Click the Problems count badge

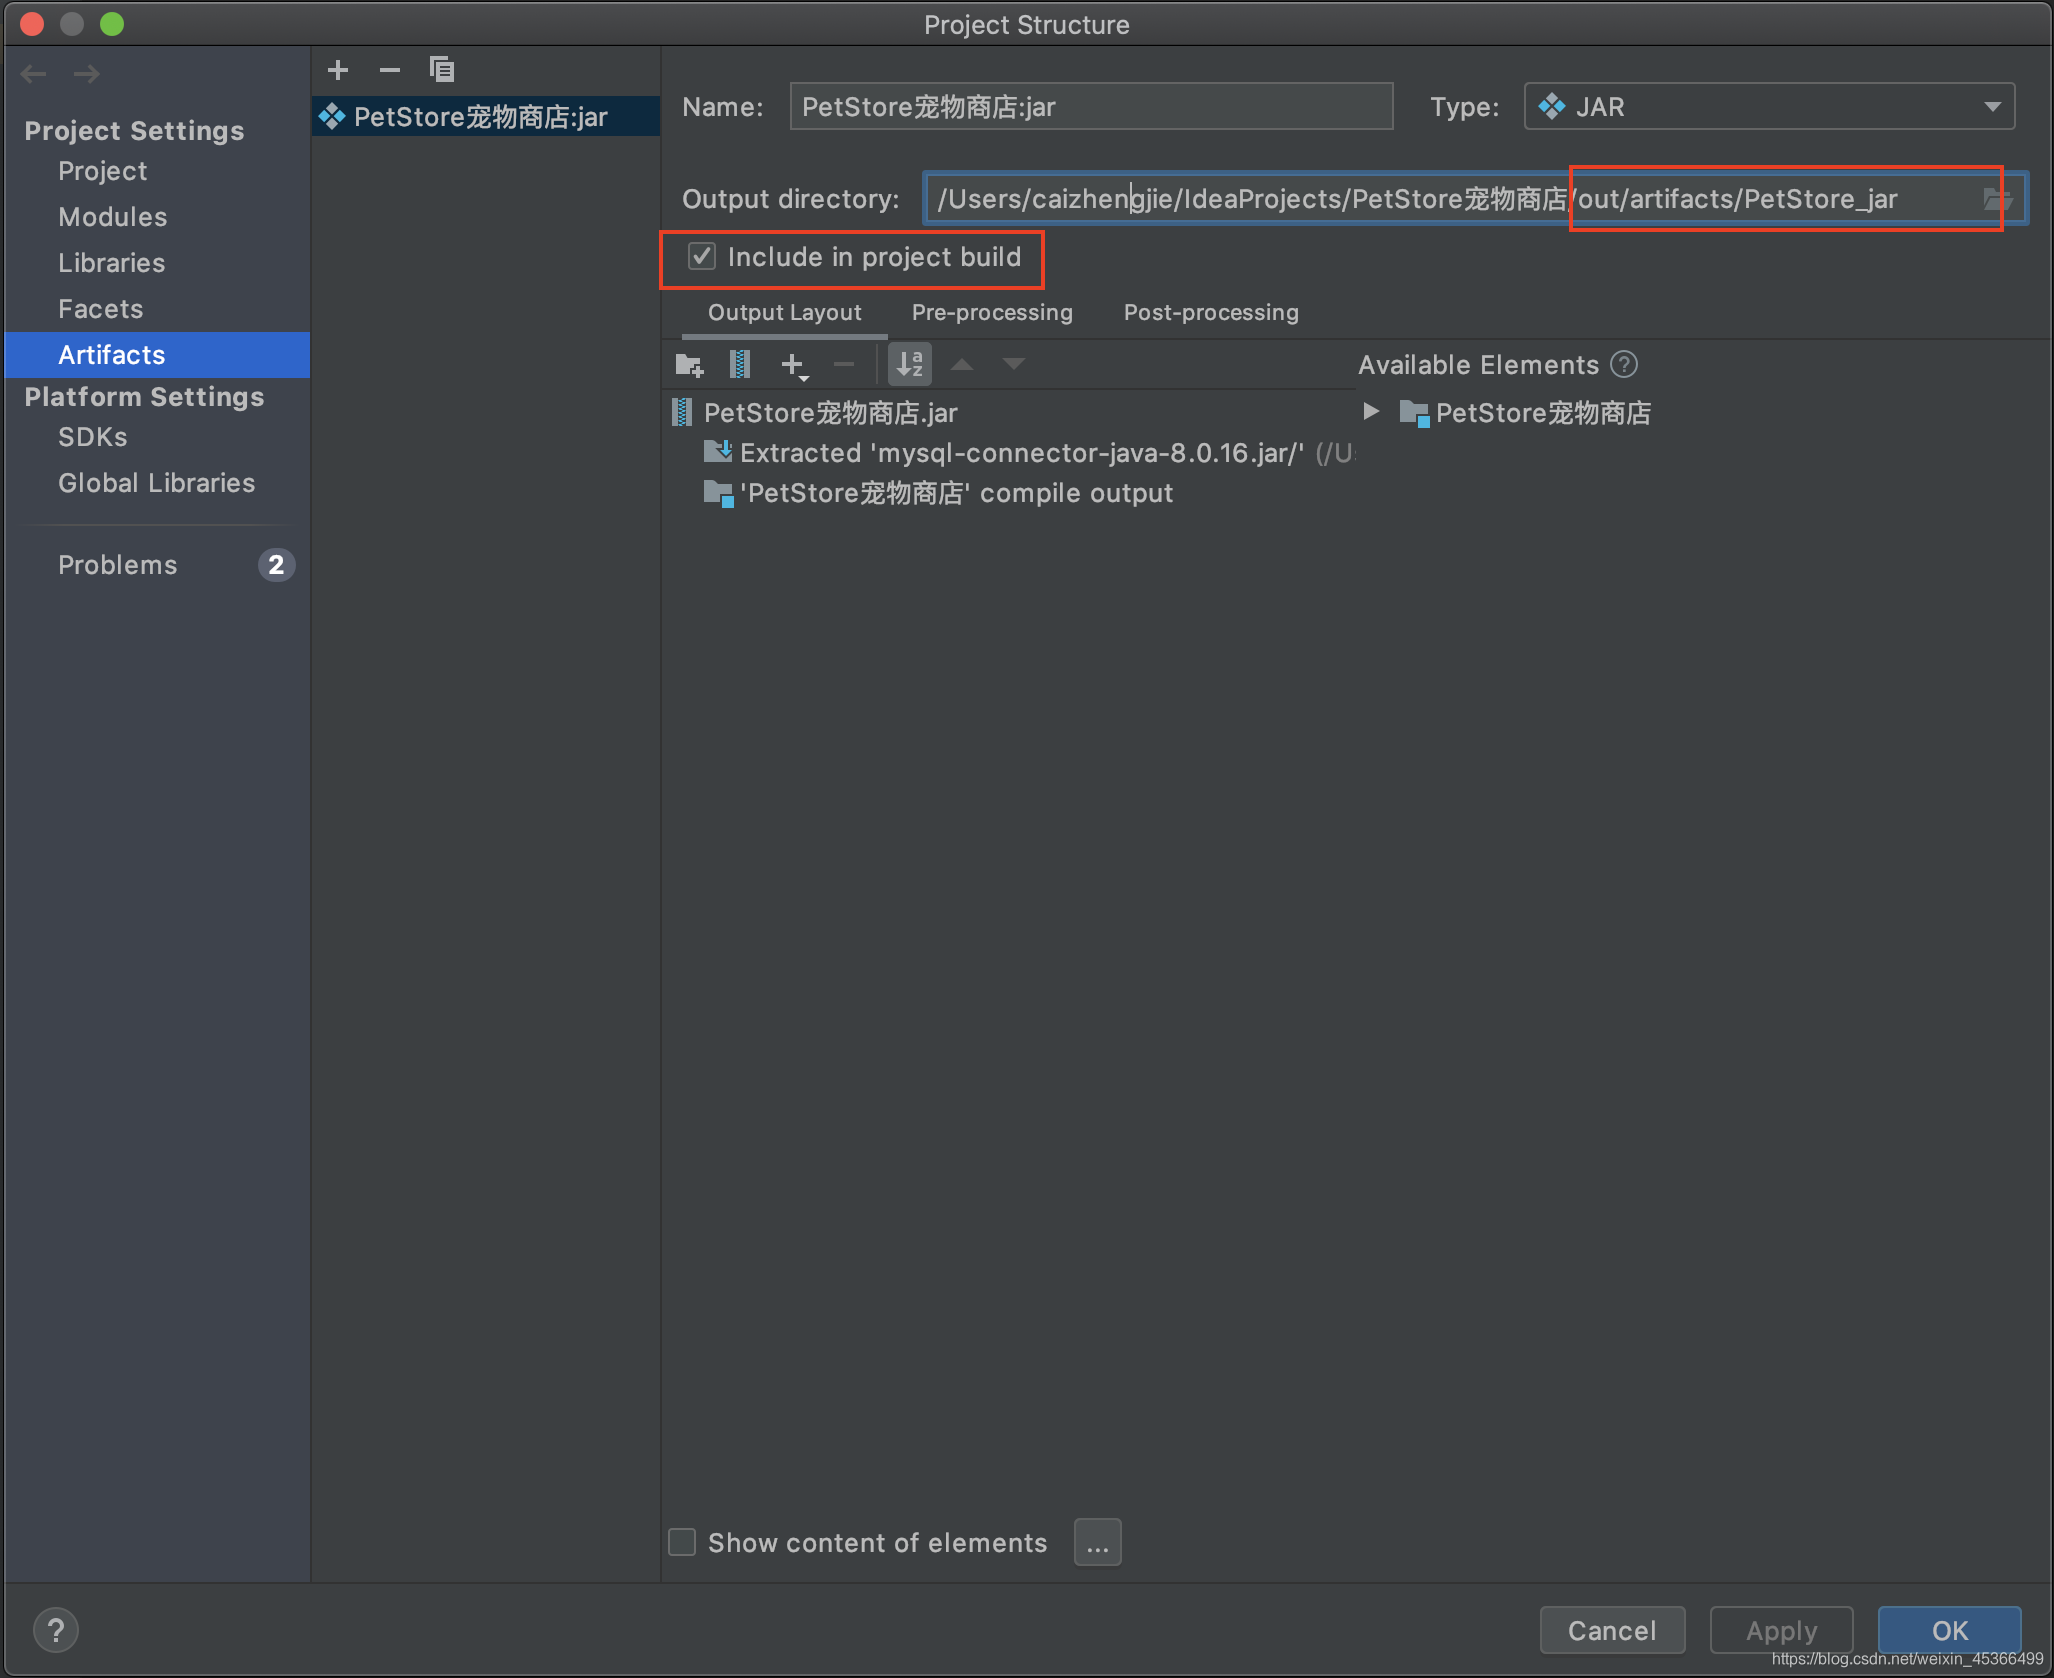[x=276, y=565]
